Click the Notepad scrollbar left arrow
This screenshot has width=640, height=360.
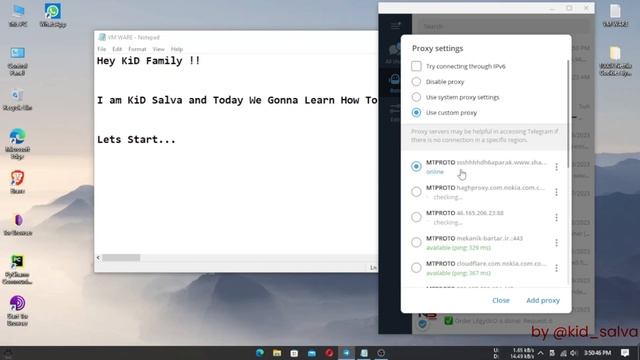[98, 258]
